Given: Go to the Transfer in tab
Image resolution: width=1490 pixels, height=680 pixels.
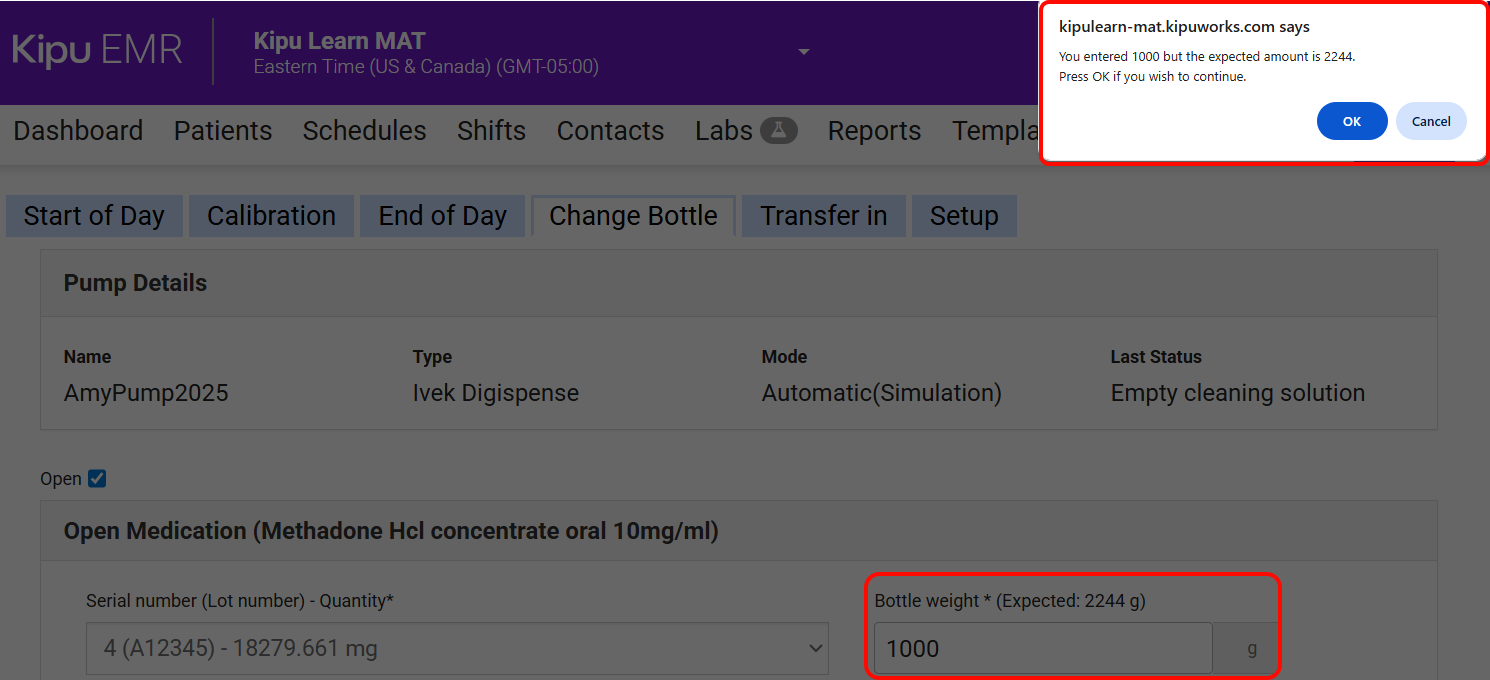Looking at the screenshot, I should [x=823, y=216].
